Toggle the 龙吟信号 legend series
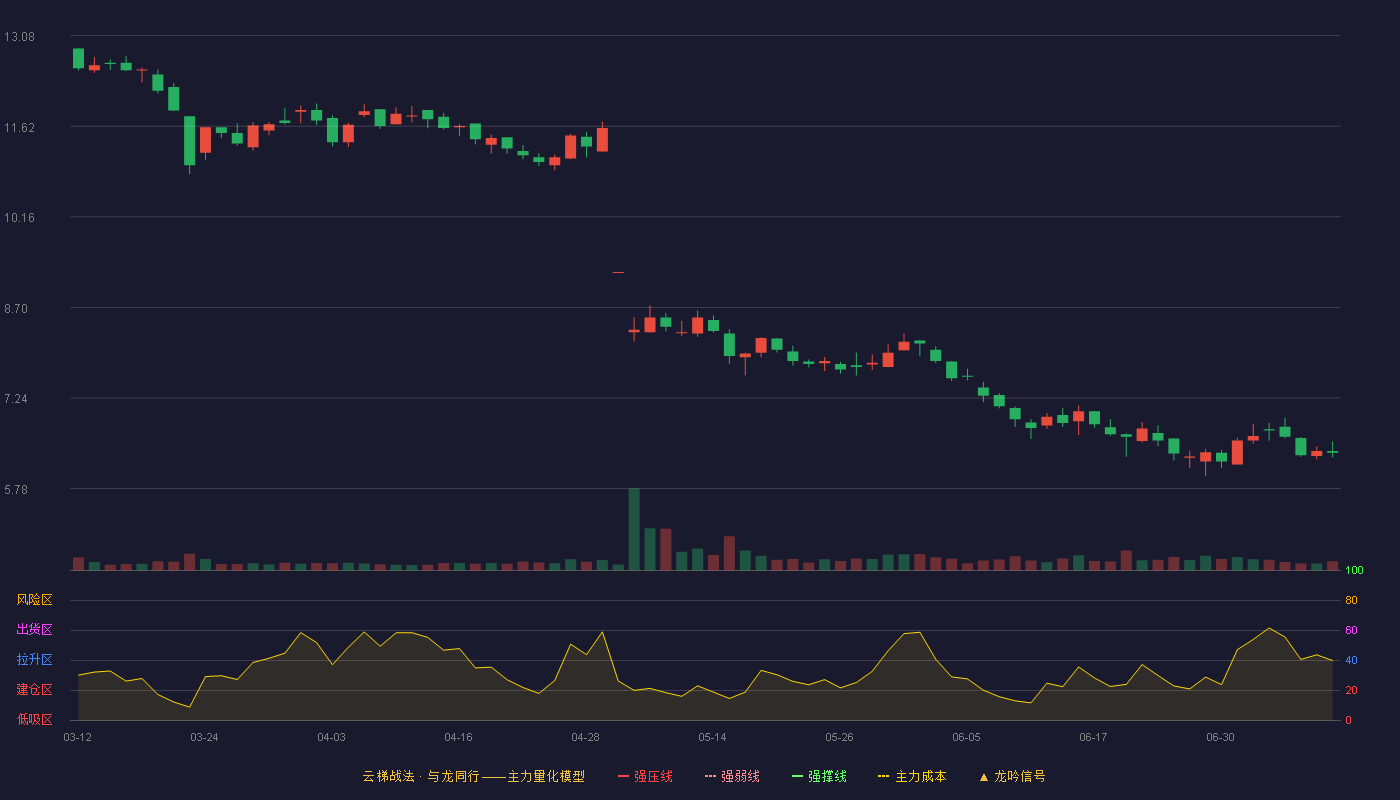 tap(1012, 776)
